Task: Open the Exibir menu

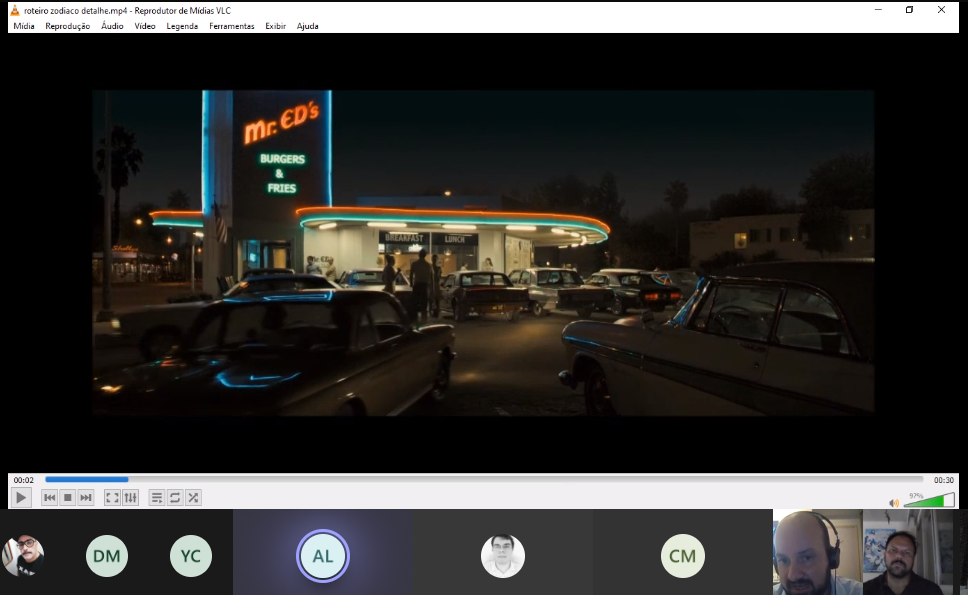Action: [275, 26]
